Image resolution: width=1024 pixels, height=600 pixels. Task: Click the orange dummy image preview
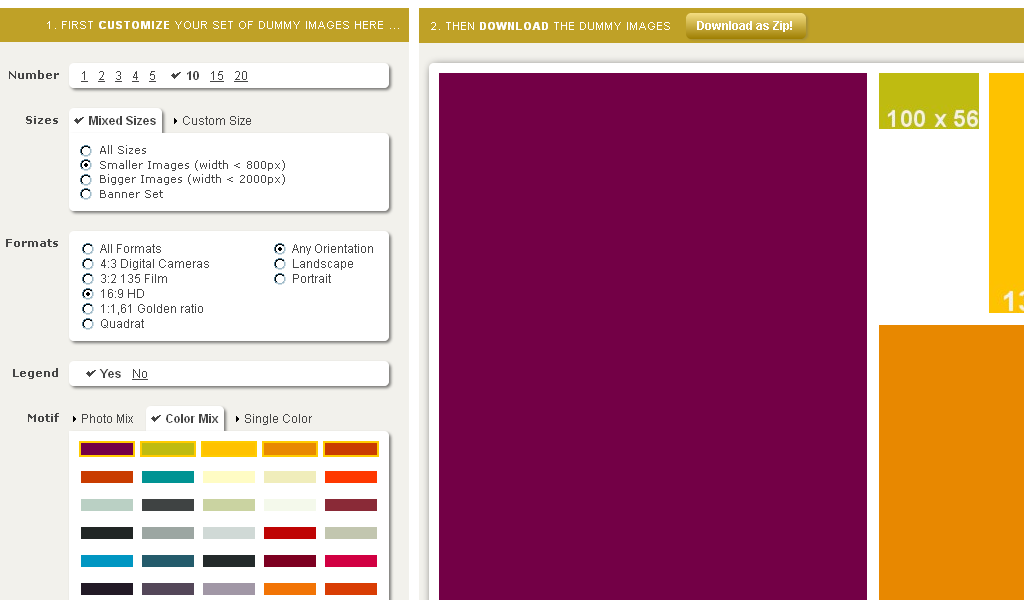(x=952, y=462)
